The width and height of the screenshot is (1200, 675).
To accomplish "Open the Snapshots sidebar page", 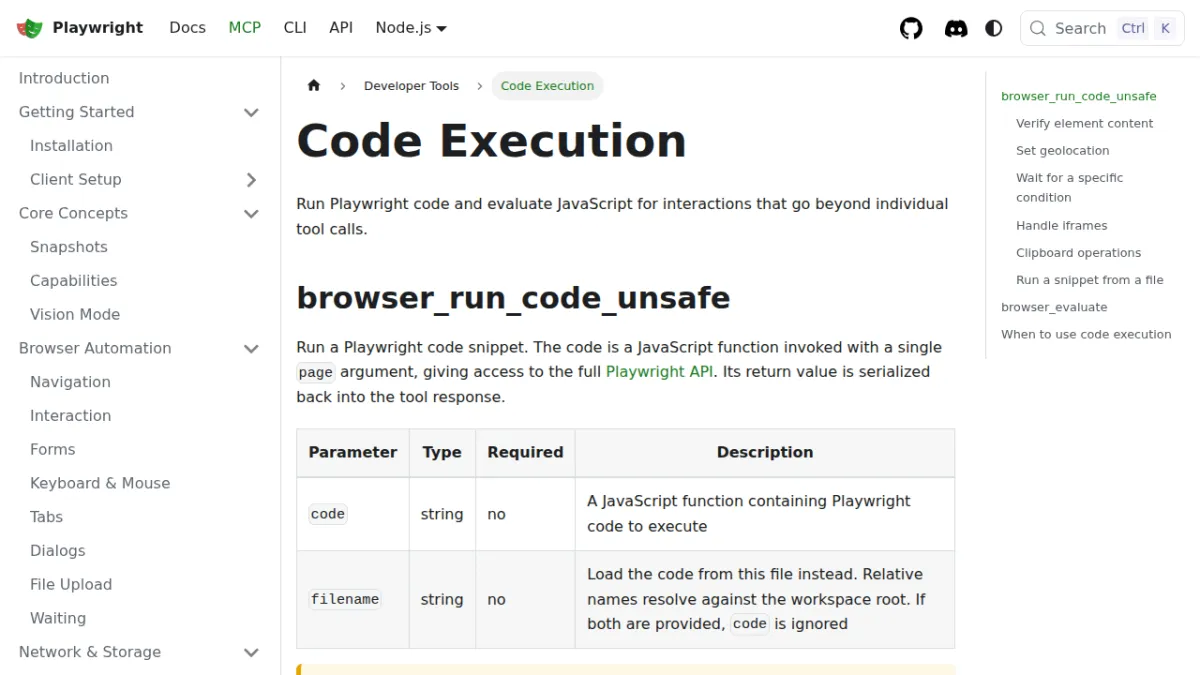I will [x=68, y=247].
